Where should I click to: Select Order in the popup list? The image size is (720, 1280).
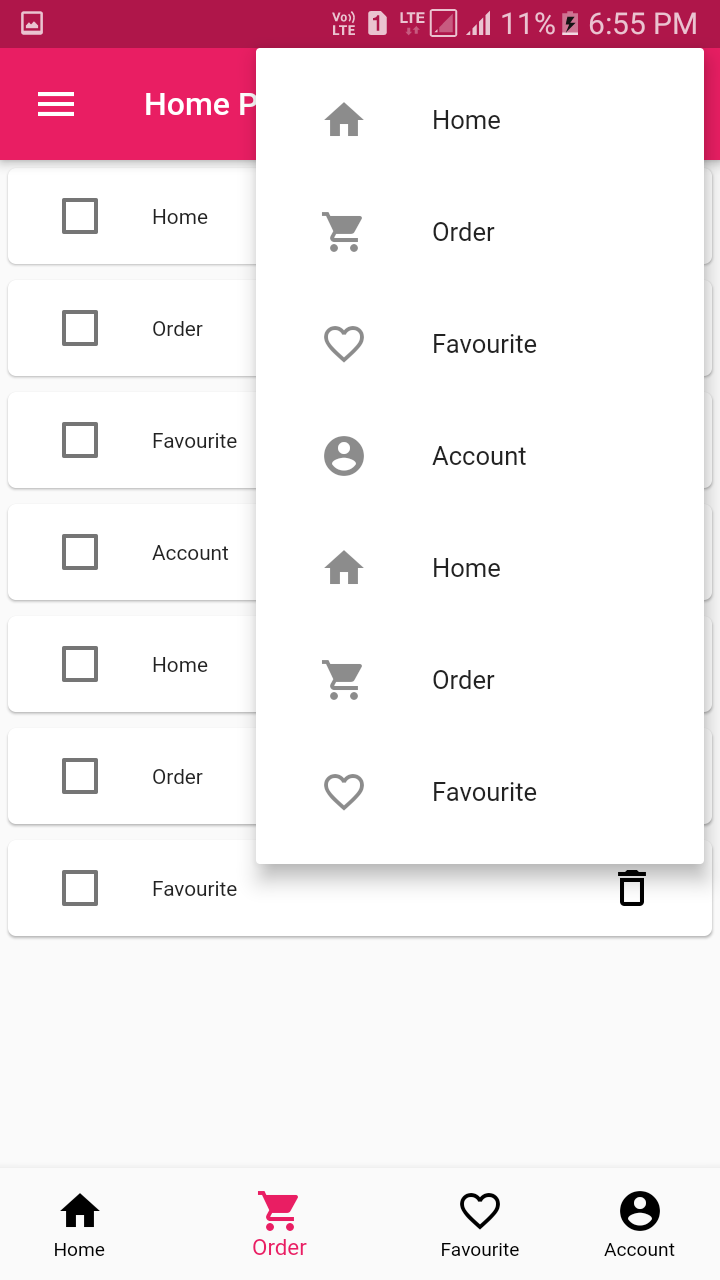tap(463, 231)
